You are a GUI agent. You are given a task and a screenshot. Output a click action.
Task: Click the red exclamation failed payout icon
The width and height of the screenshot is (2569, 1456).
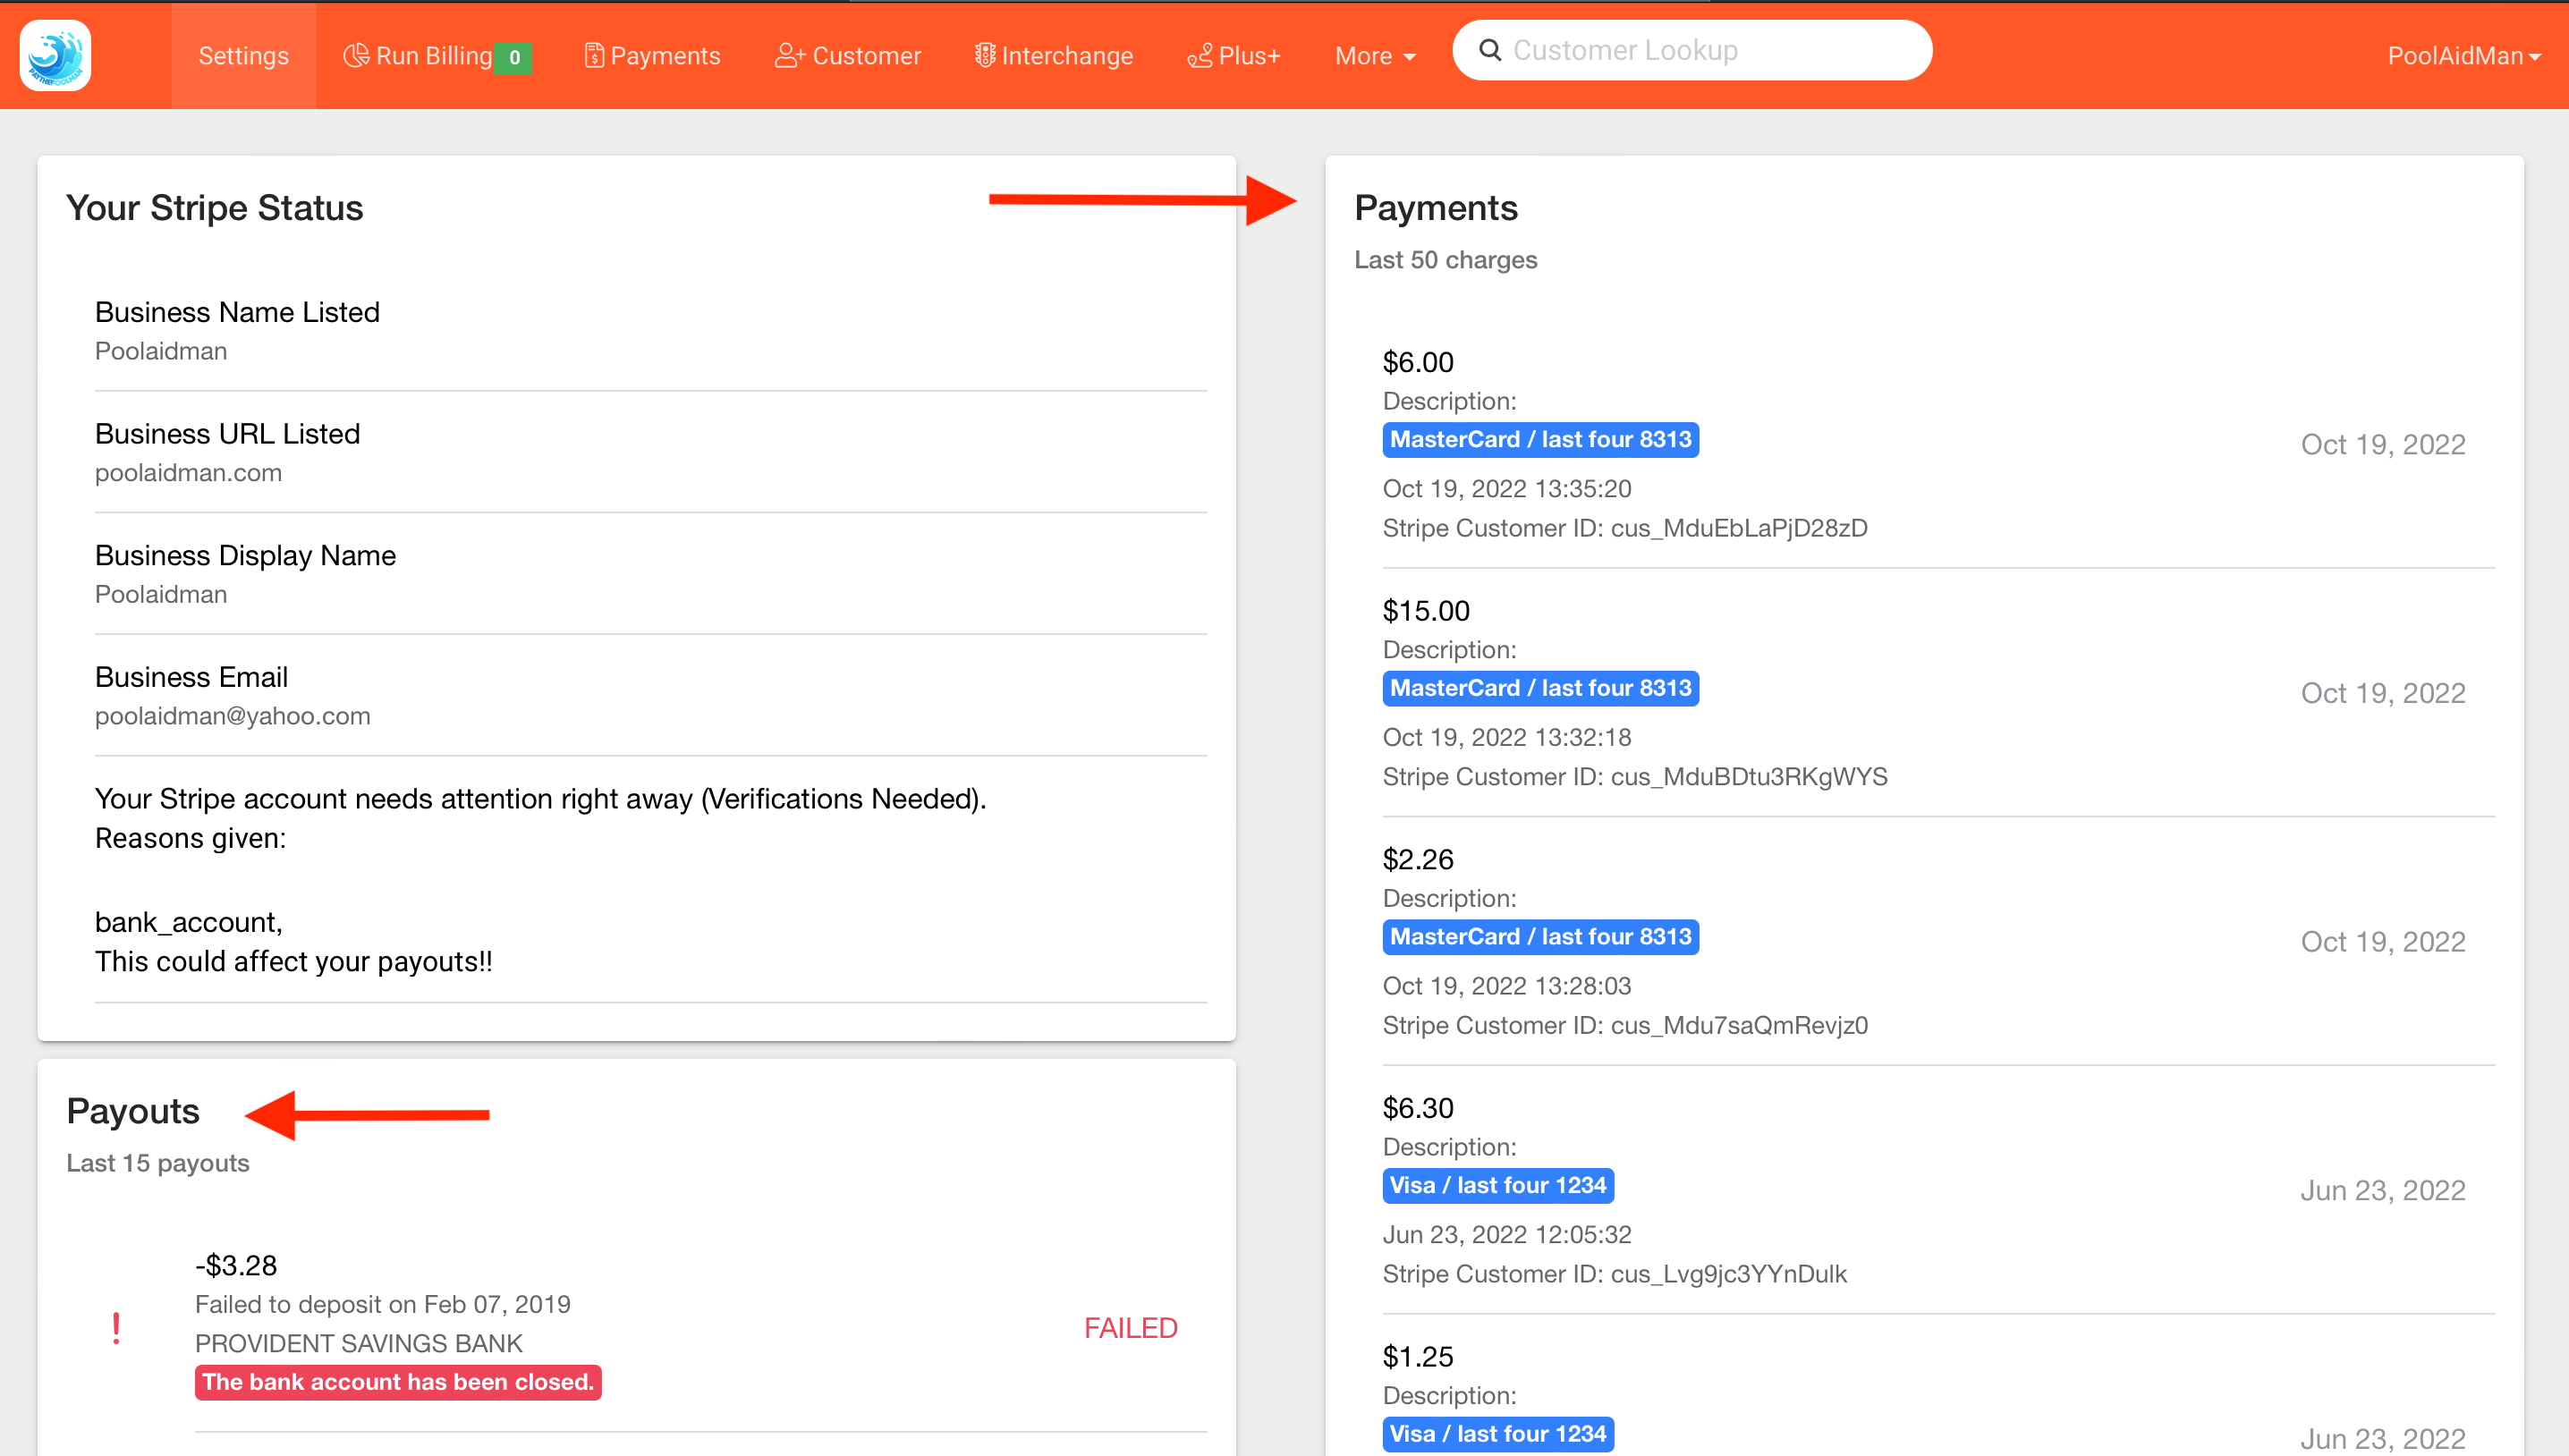116,1328
